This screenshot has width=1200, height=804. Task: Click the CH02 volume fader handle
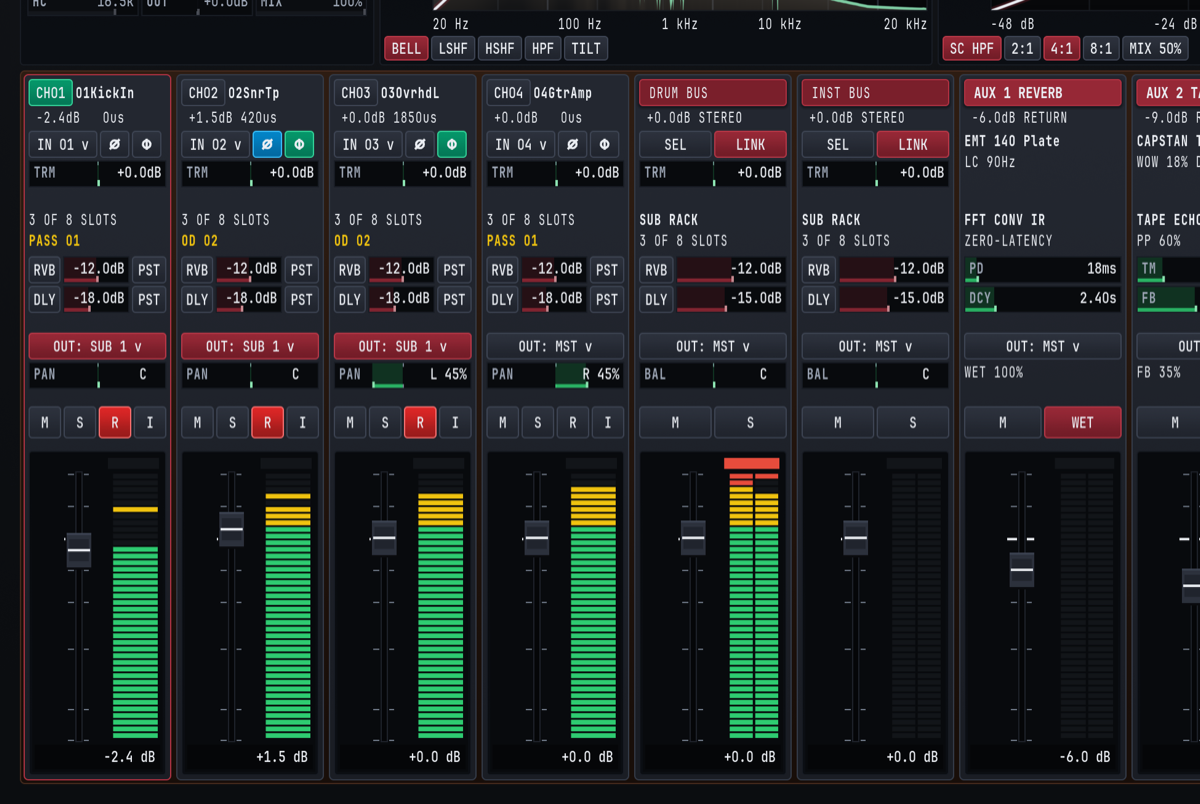pos(231,528)
